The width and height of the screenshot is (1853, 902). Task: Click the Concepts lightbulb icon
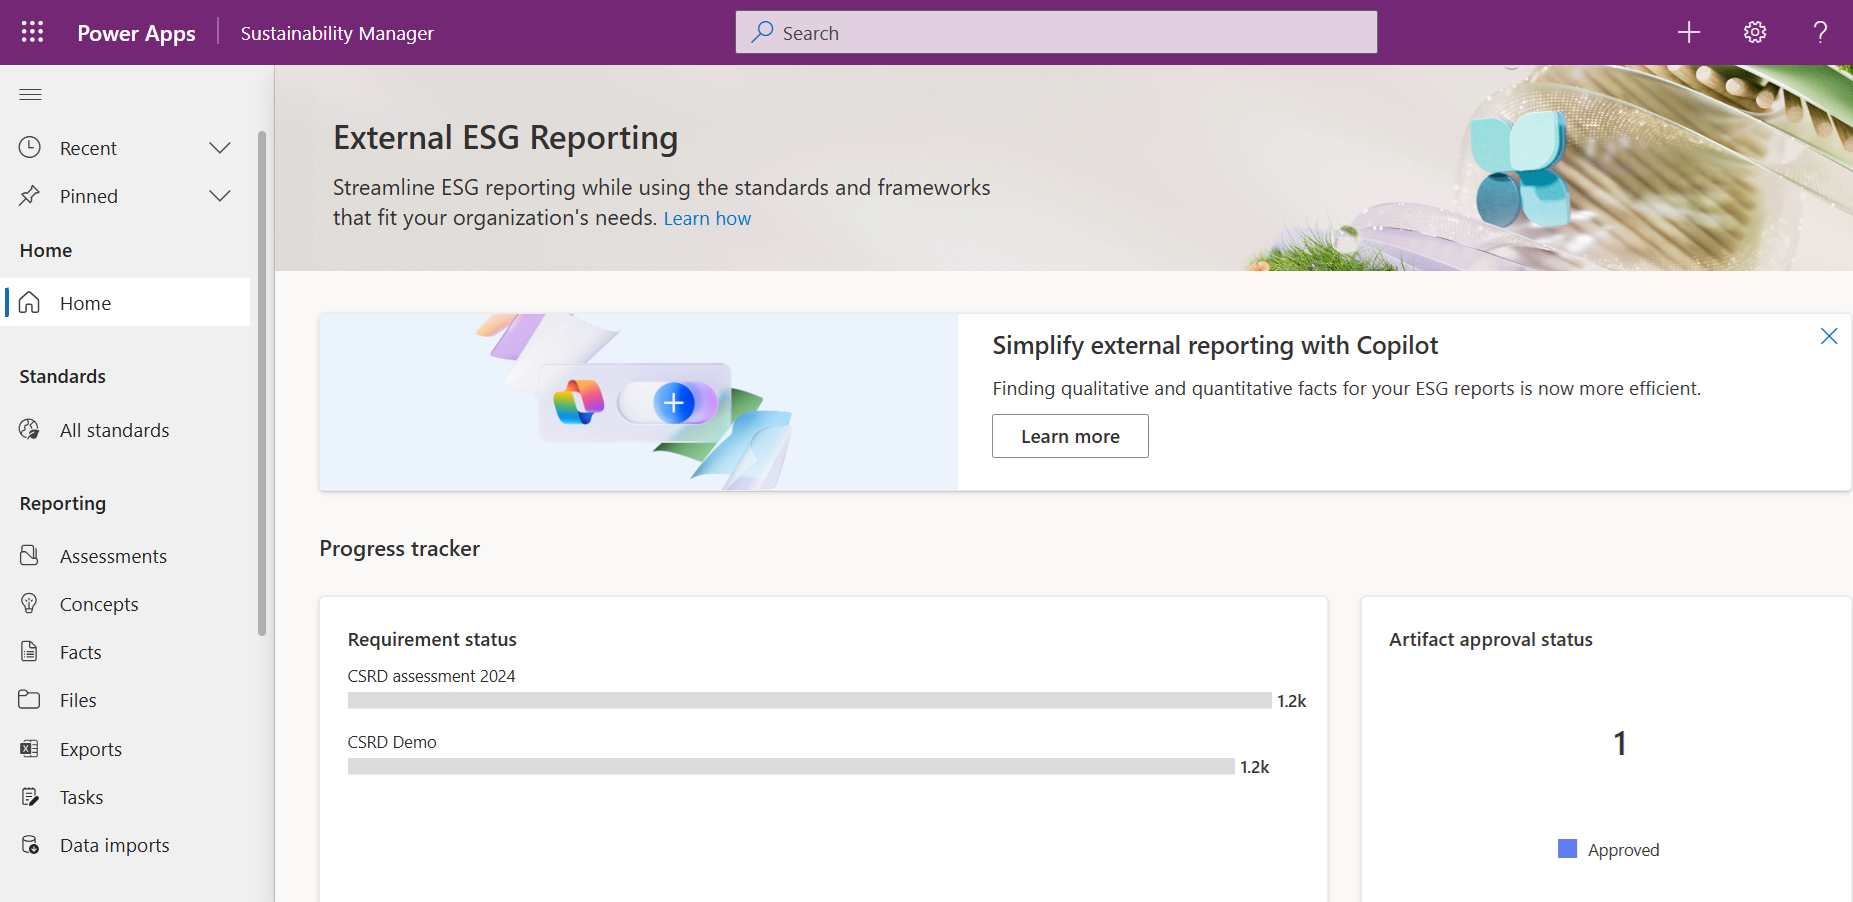pyautogui.click(x=30, y=603)
